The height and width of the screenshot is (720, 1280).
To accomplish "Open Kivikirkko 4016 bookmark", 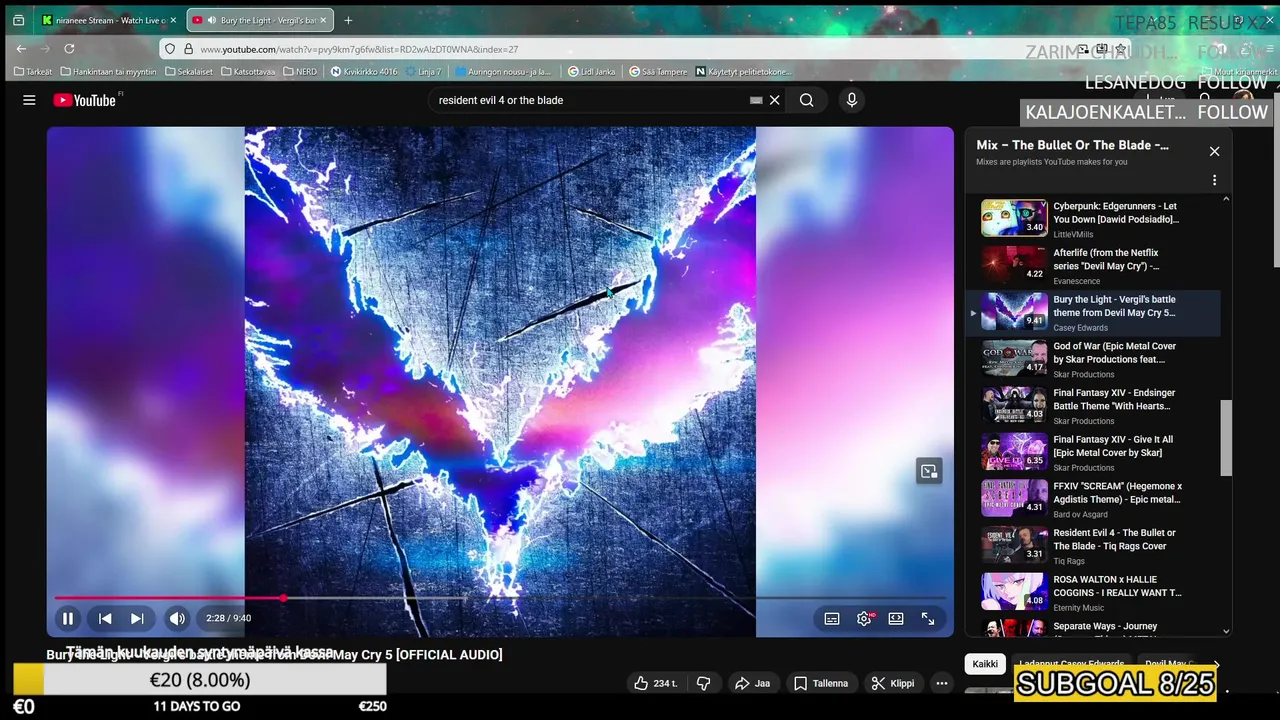I will click(x=364, y=72).
